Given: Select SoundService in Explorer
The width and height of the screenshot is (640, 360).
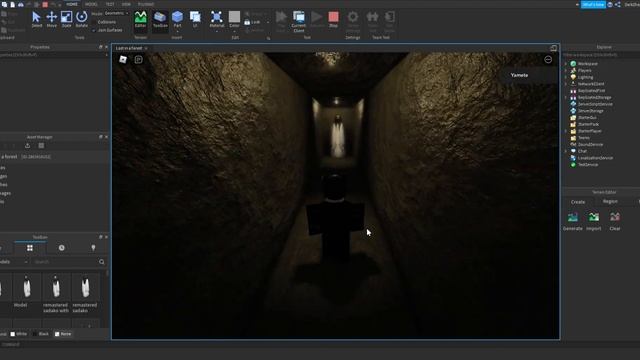Looking at the screenshot, I should pos(591,144).
